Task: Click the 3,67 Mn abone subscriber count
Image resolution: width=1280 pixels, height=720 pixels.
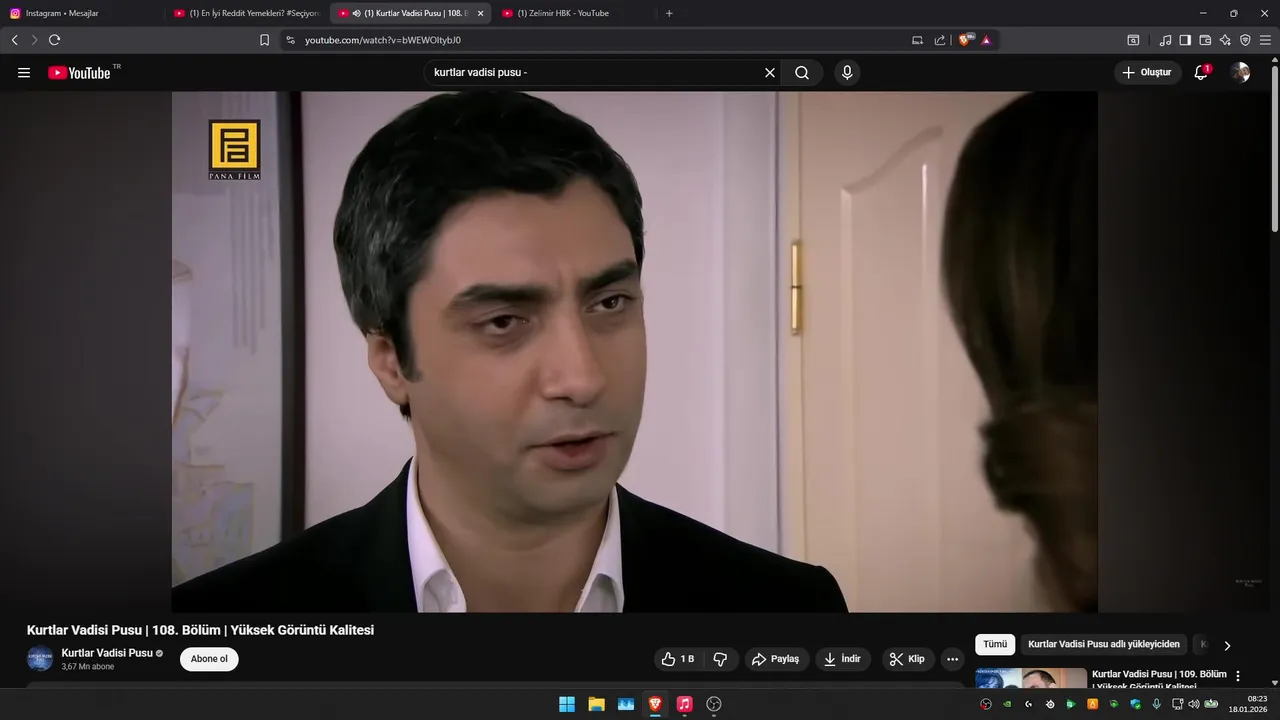Action: click(x=88, y=667)
